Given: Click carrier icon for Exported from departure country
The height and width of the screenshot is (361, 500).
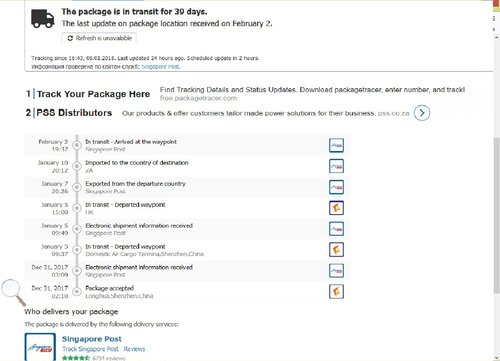Looking at the screenshot, I should [x=336, y=187].
